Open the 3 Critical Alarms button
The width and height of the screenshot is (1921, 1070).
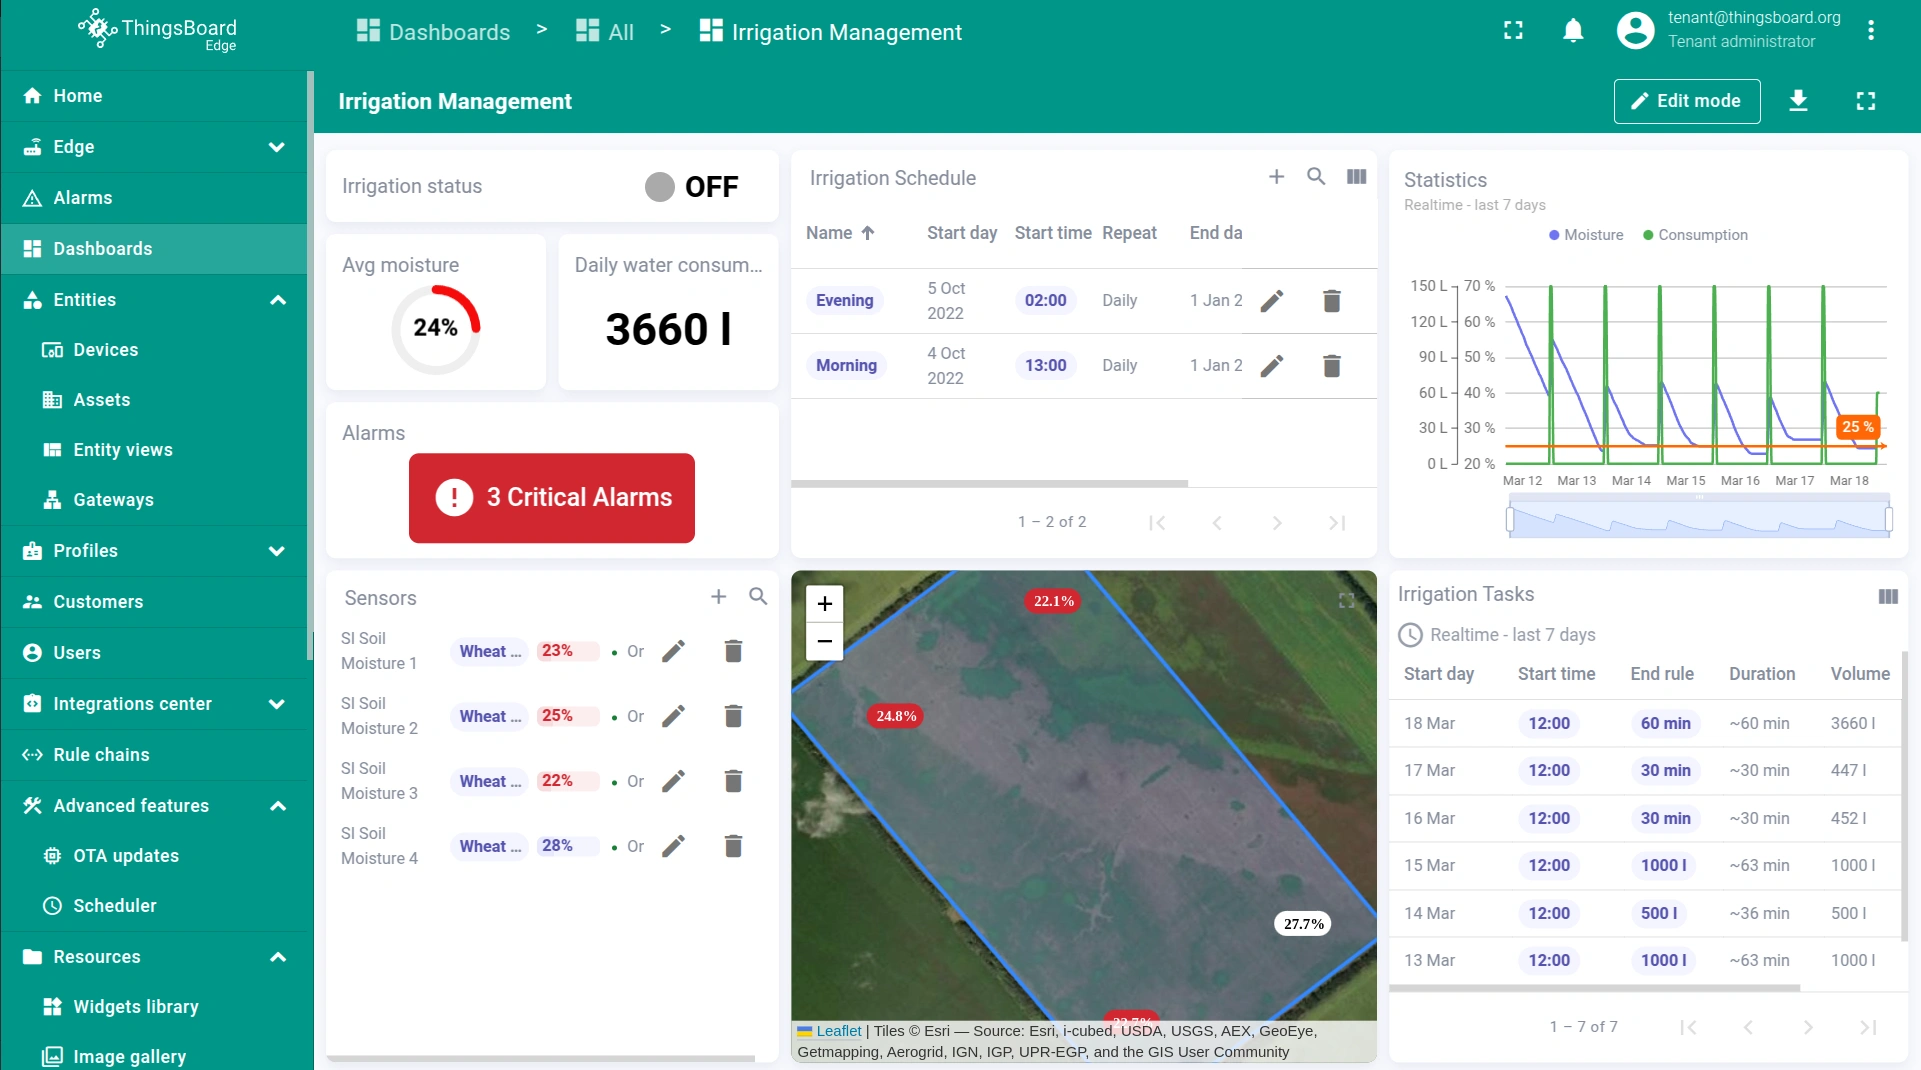(551, 498)
